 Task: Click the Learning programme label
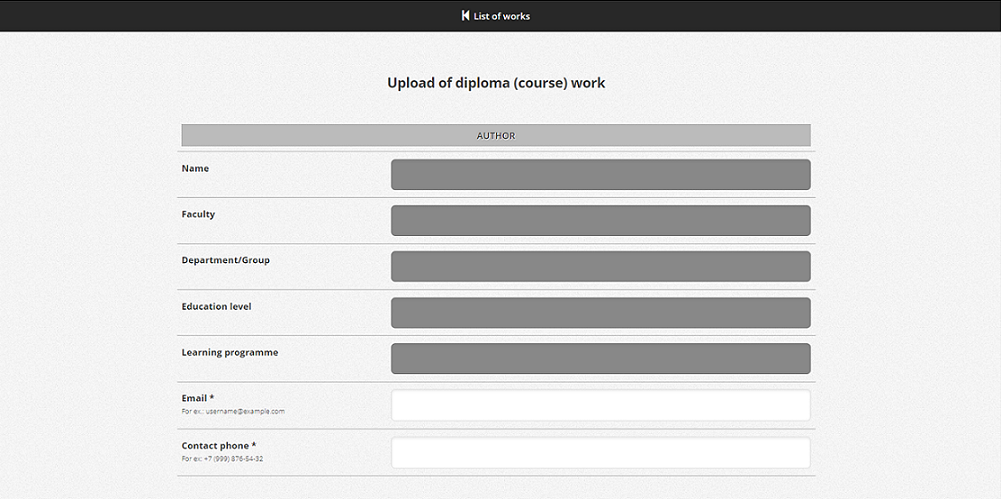(230, 353)
